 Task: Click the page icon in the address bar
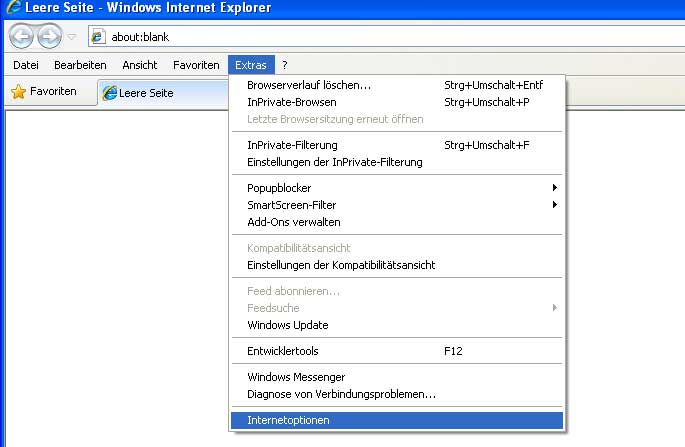[x=97, y=36]
